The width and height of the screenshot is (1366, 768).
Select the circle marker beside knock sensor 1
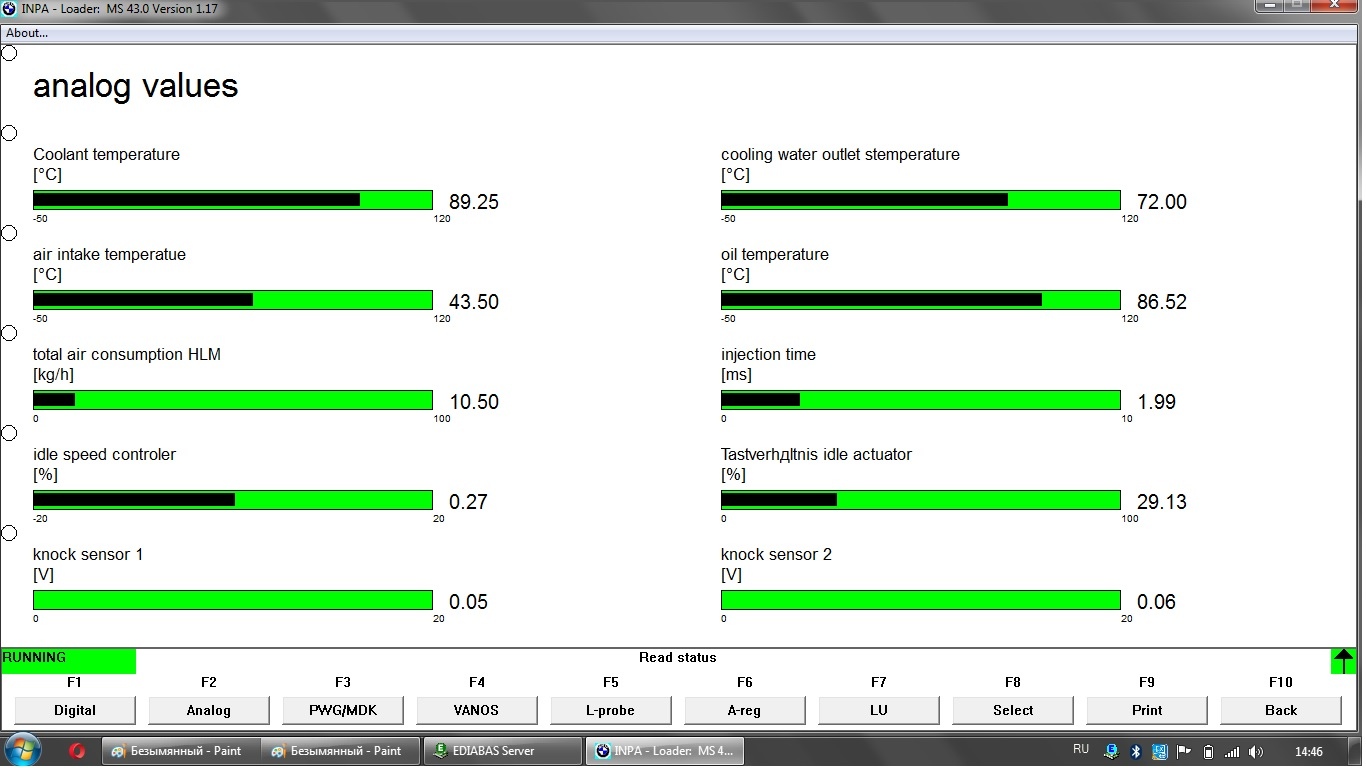click(x=9, y=533)
